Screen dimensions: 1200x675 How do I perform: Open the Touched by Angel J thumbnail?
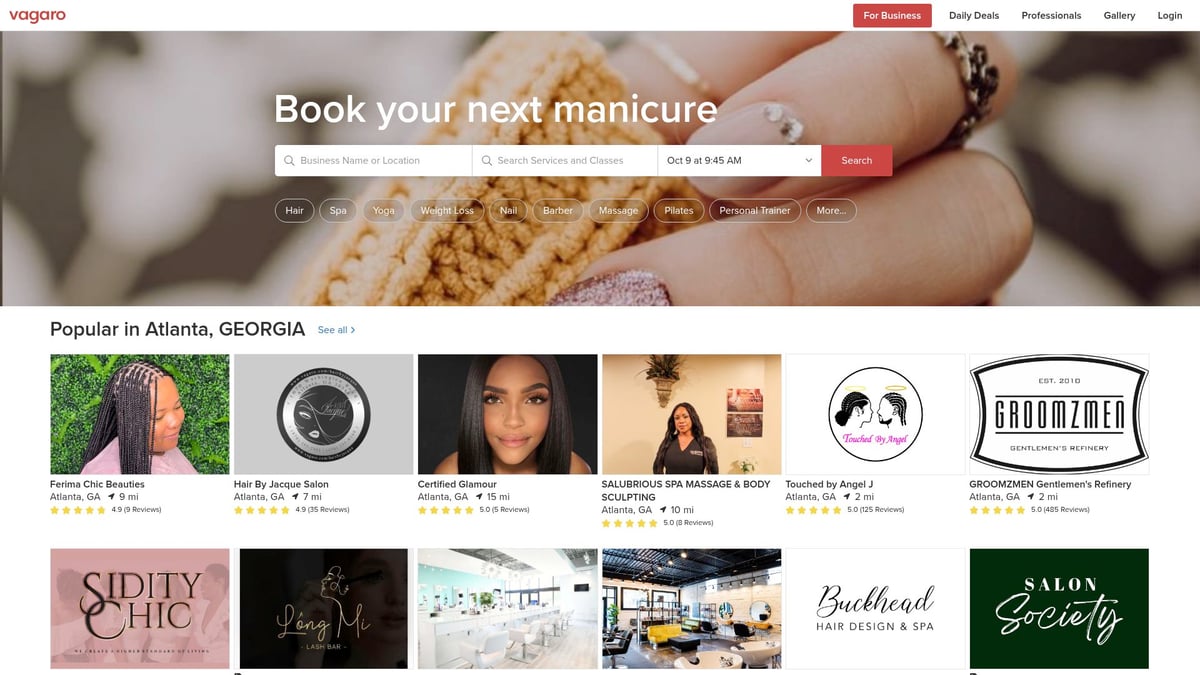tap(875, 414)
